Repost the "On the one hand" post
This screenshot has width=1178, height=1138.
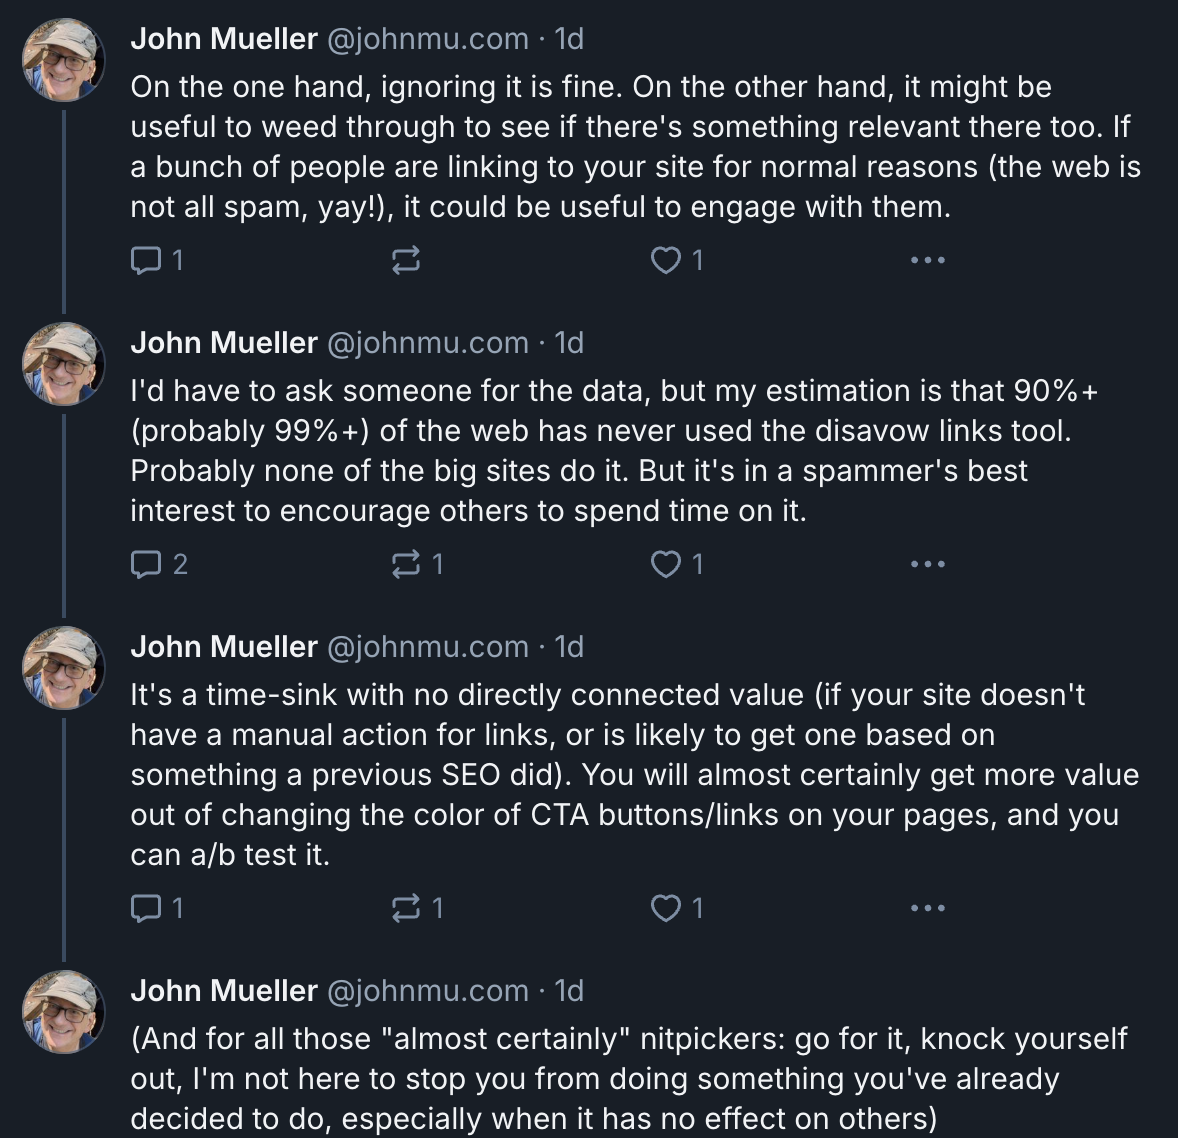[x=405, y=261]
